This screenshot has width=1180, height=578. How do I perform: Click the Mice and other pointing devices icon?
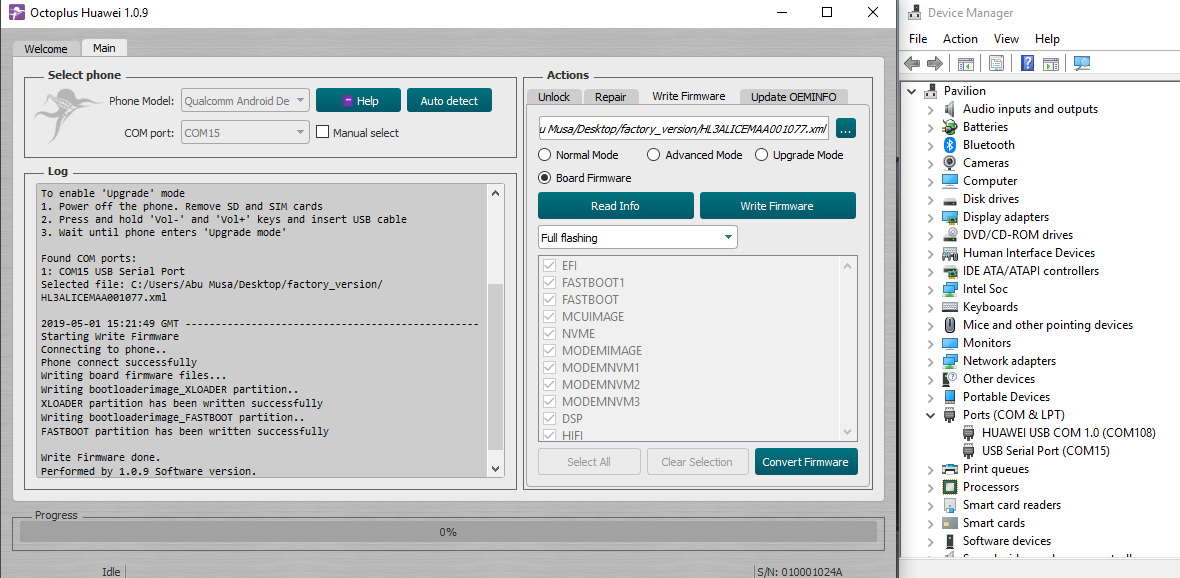pyautogui.click(x=950, y=325)
